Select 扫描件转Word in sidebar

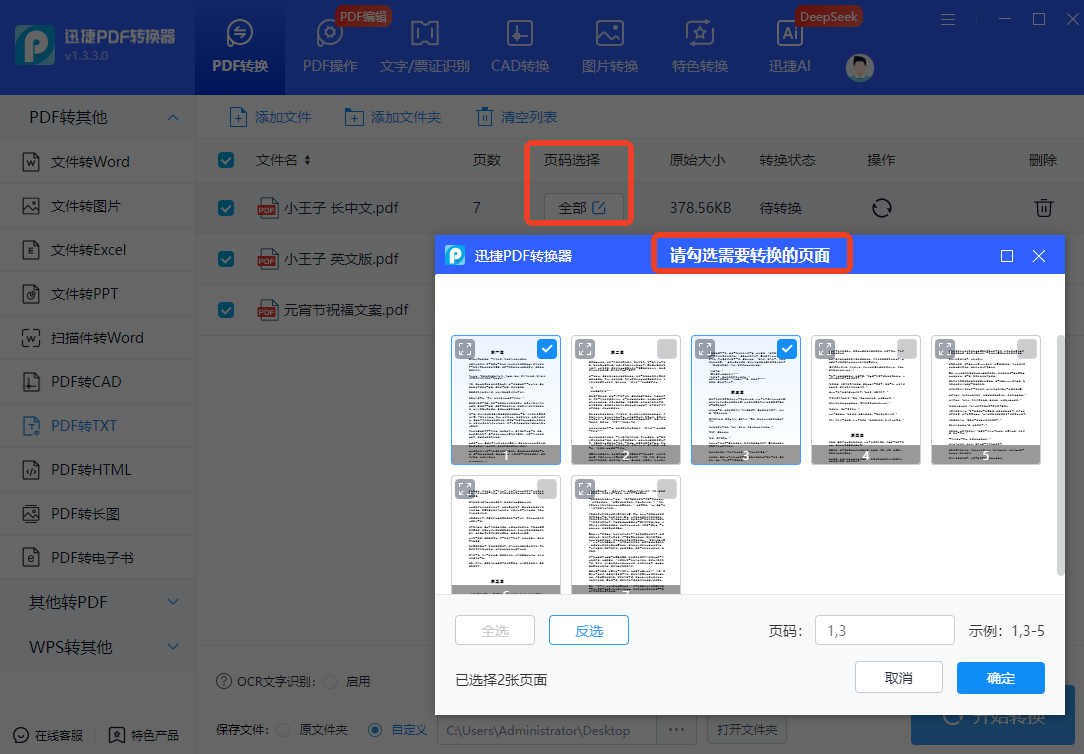97,338
